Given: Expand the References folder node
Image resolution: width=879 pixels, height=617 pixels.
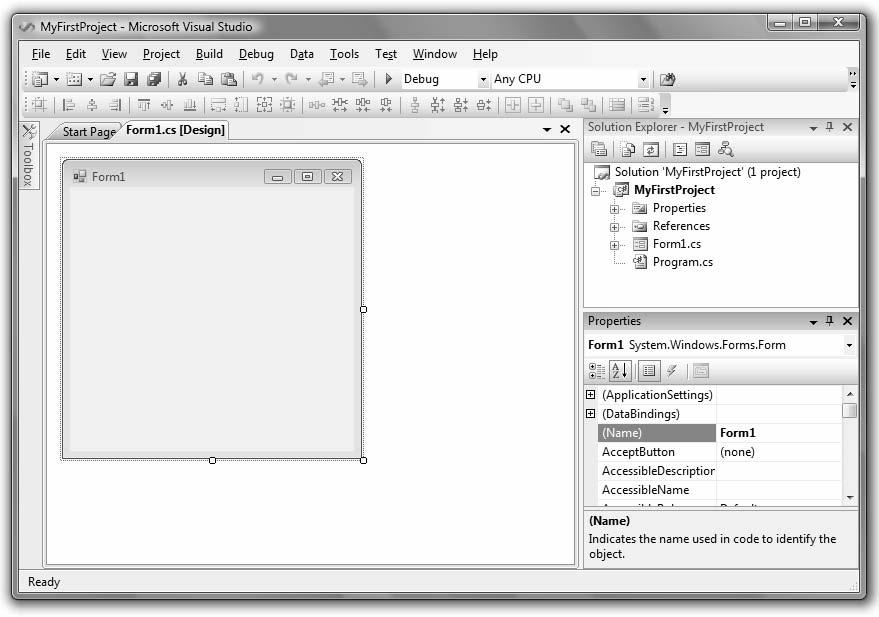Looking at the screenshot, I should click(x=614, y=227).
